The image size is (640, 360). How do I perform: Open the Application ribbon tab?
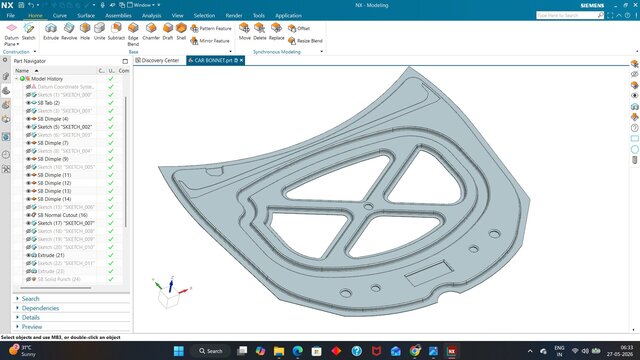288,16
